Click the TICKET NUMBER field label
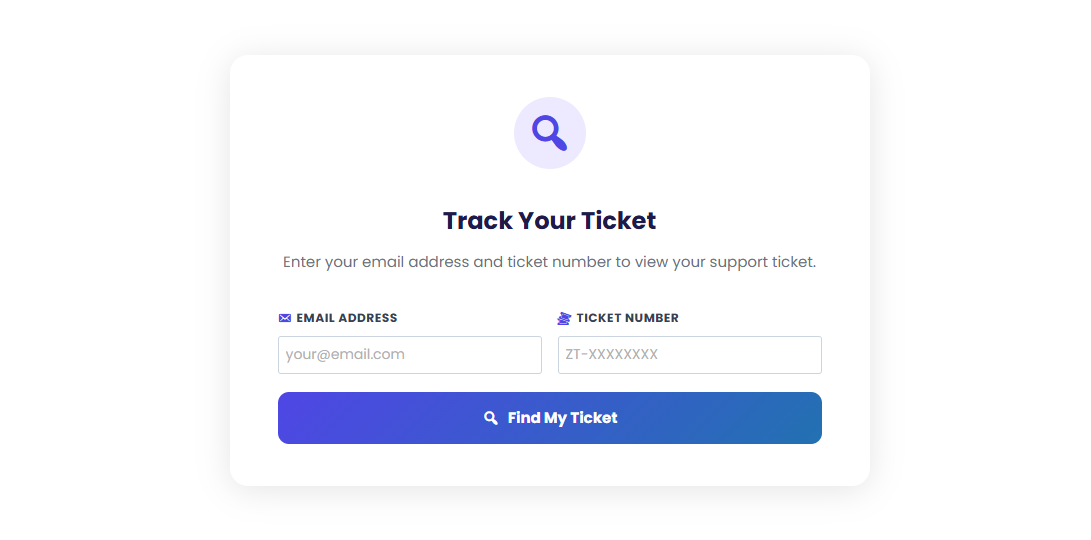This screenshot has width=1091, height=540. [x=627, y=318]
